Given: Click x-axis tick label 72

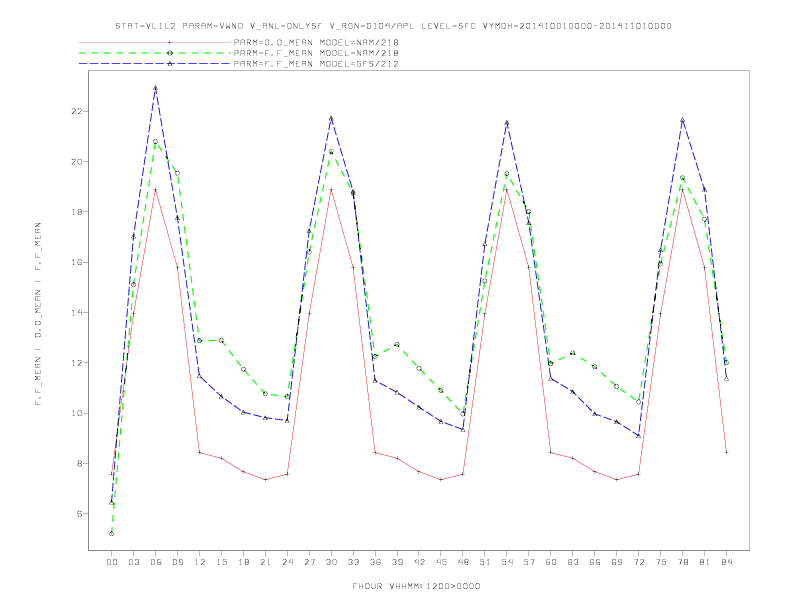Looking at the screenshot, I should coord(638,562).
